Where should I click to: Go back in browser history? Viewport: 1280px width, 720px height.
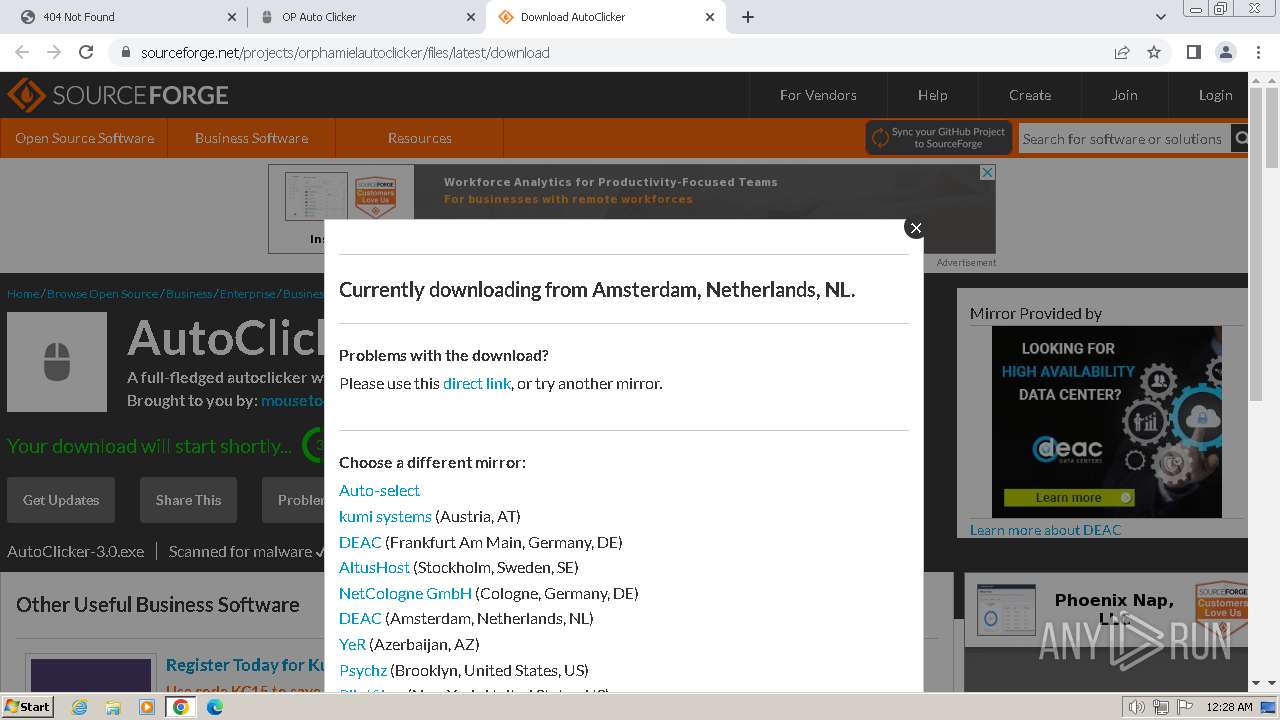(22, 52)
